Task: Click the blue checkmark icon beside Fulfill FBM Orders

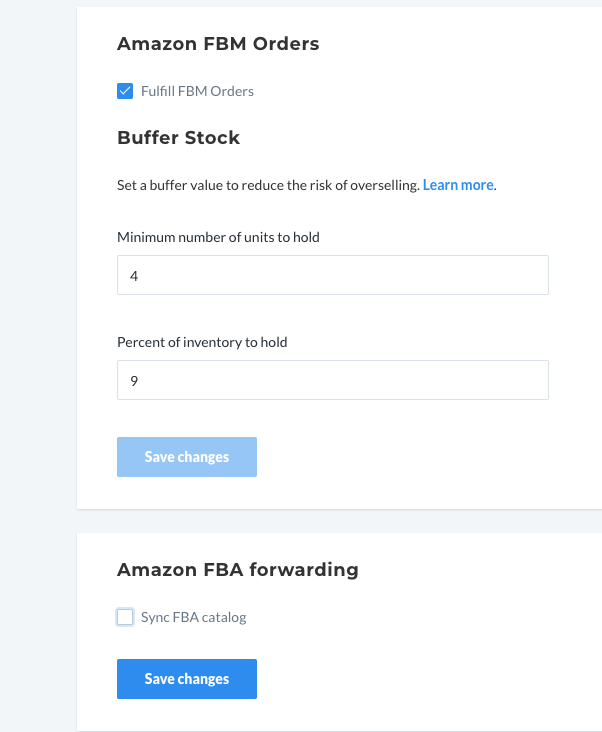Action: (125, 91)
